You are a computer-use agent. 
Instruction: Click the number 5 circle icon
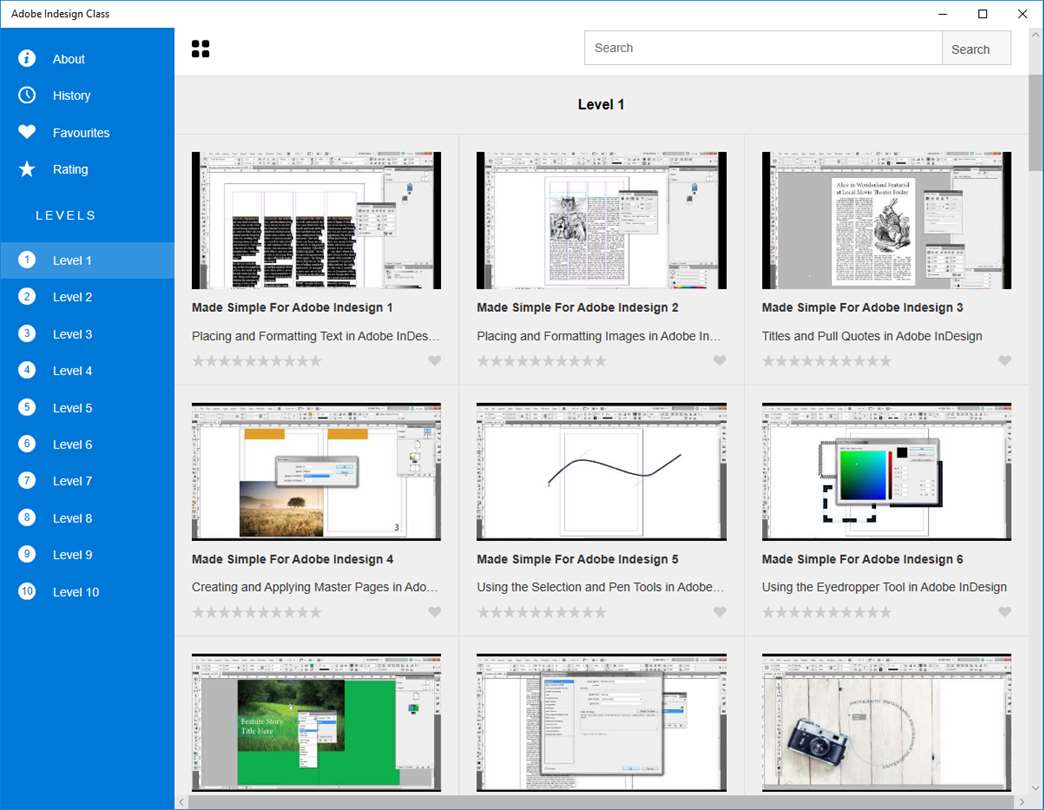(x=27, y=407)
